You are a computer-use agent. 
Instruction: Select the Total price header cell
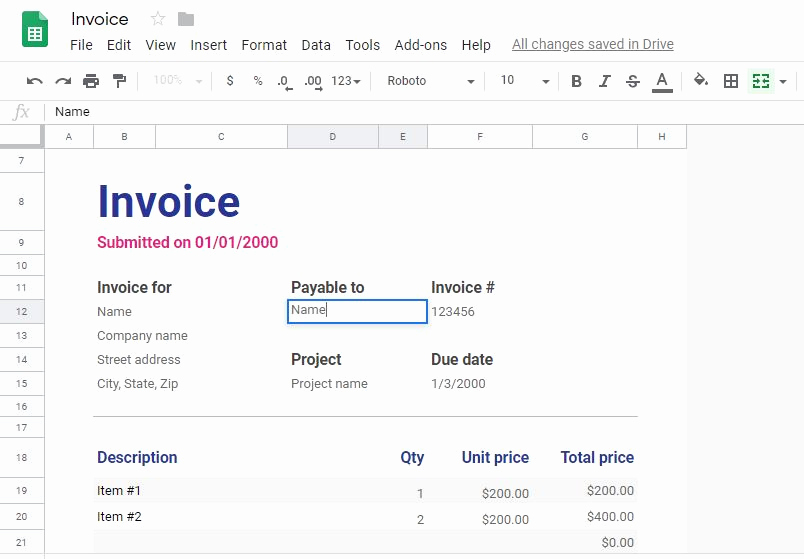[597, 457]
